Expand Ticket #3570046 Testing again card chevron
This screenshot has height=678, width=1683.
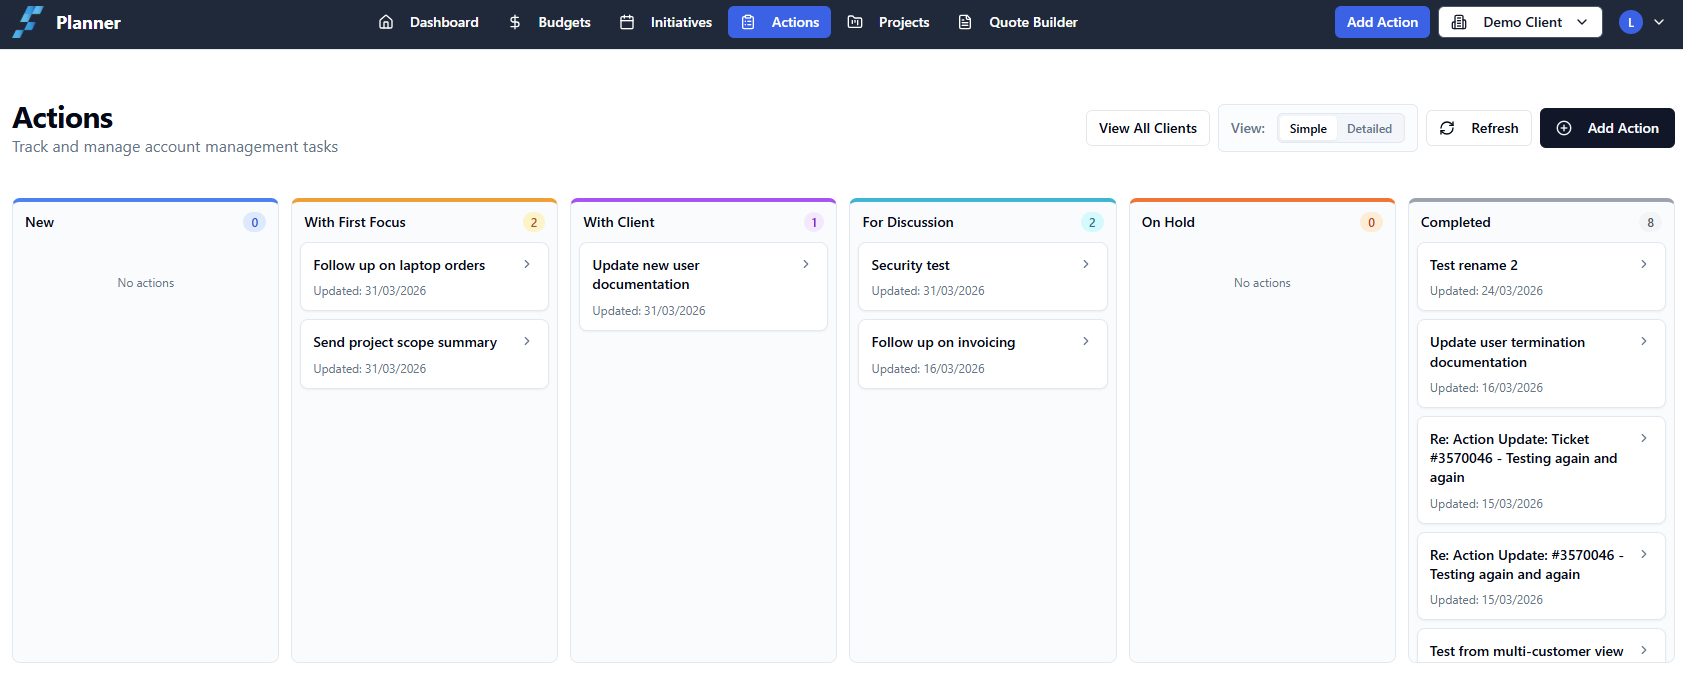click(x=1644, y=438)
